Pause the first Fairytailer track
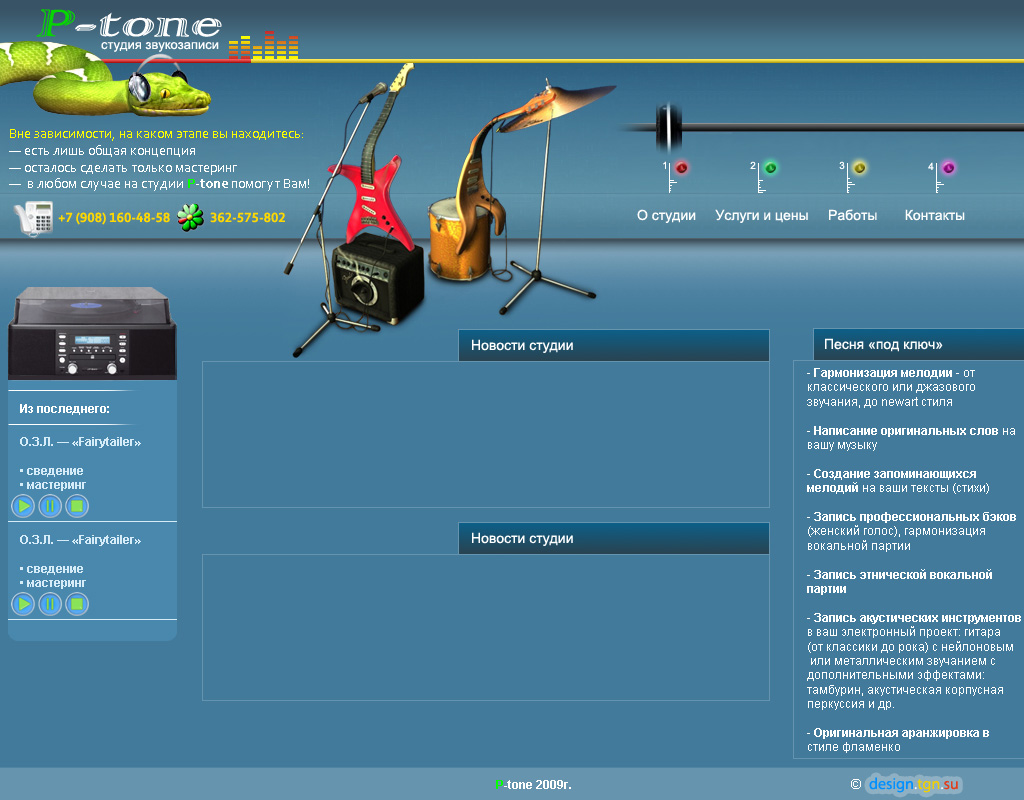The width and height of the screenshot is (1024, 800). click(50, 506)
